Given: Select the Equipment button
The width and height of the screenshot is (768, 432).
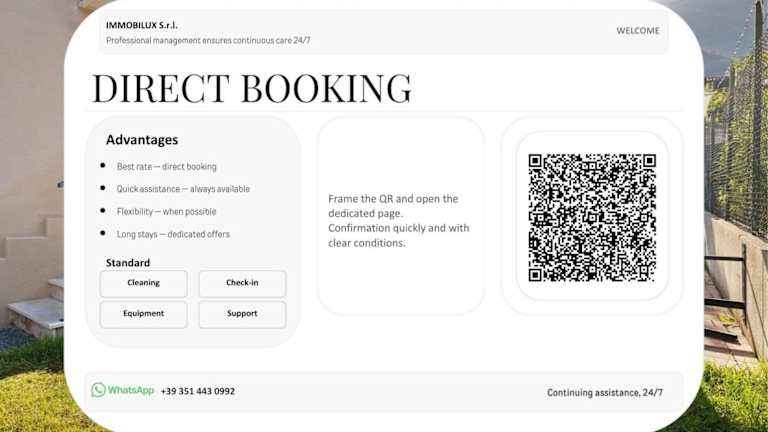Looking at the screenshot, I should [x=143, y=314].
